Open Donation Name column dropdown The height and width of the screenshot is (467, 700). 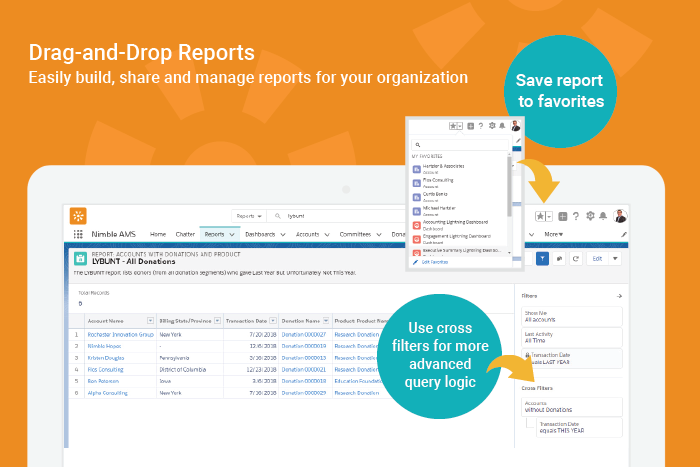pyautogui.click(x=326, y=321)
